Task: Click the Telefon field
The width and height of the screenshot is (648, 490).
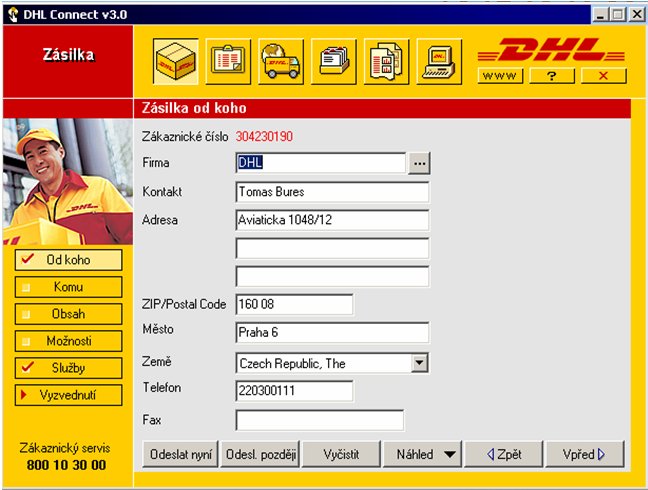Action: (294, 391)
